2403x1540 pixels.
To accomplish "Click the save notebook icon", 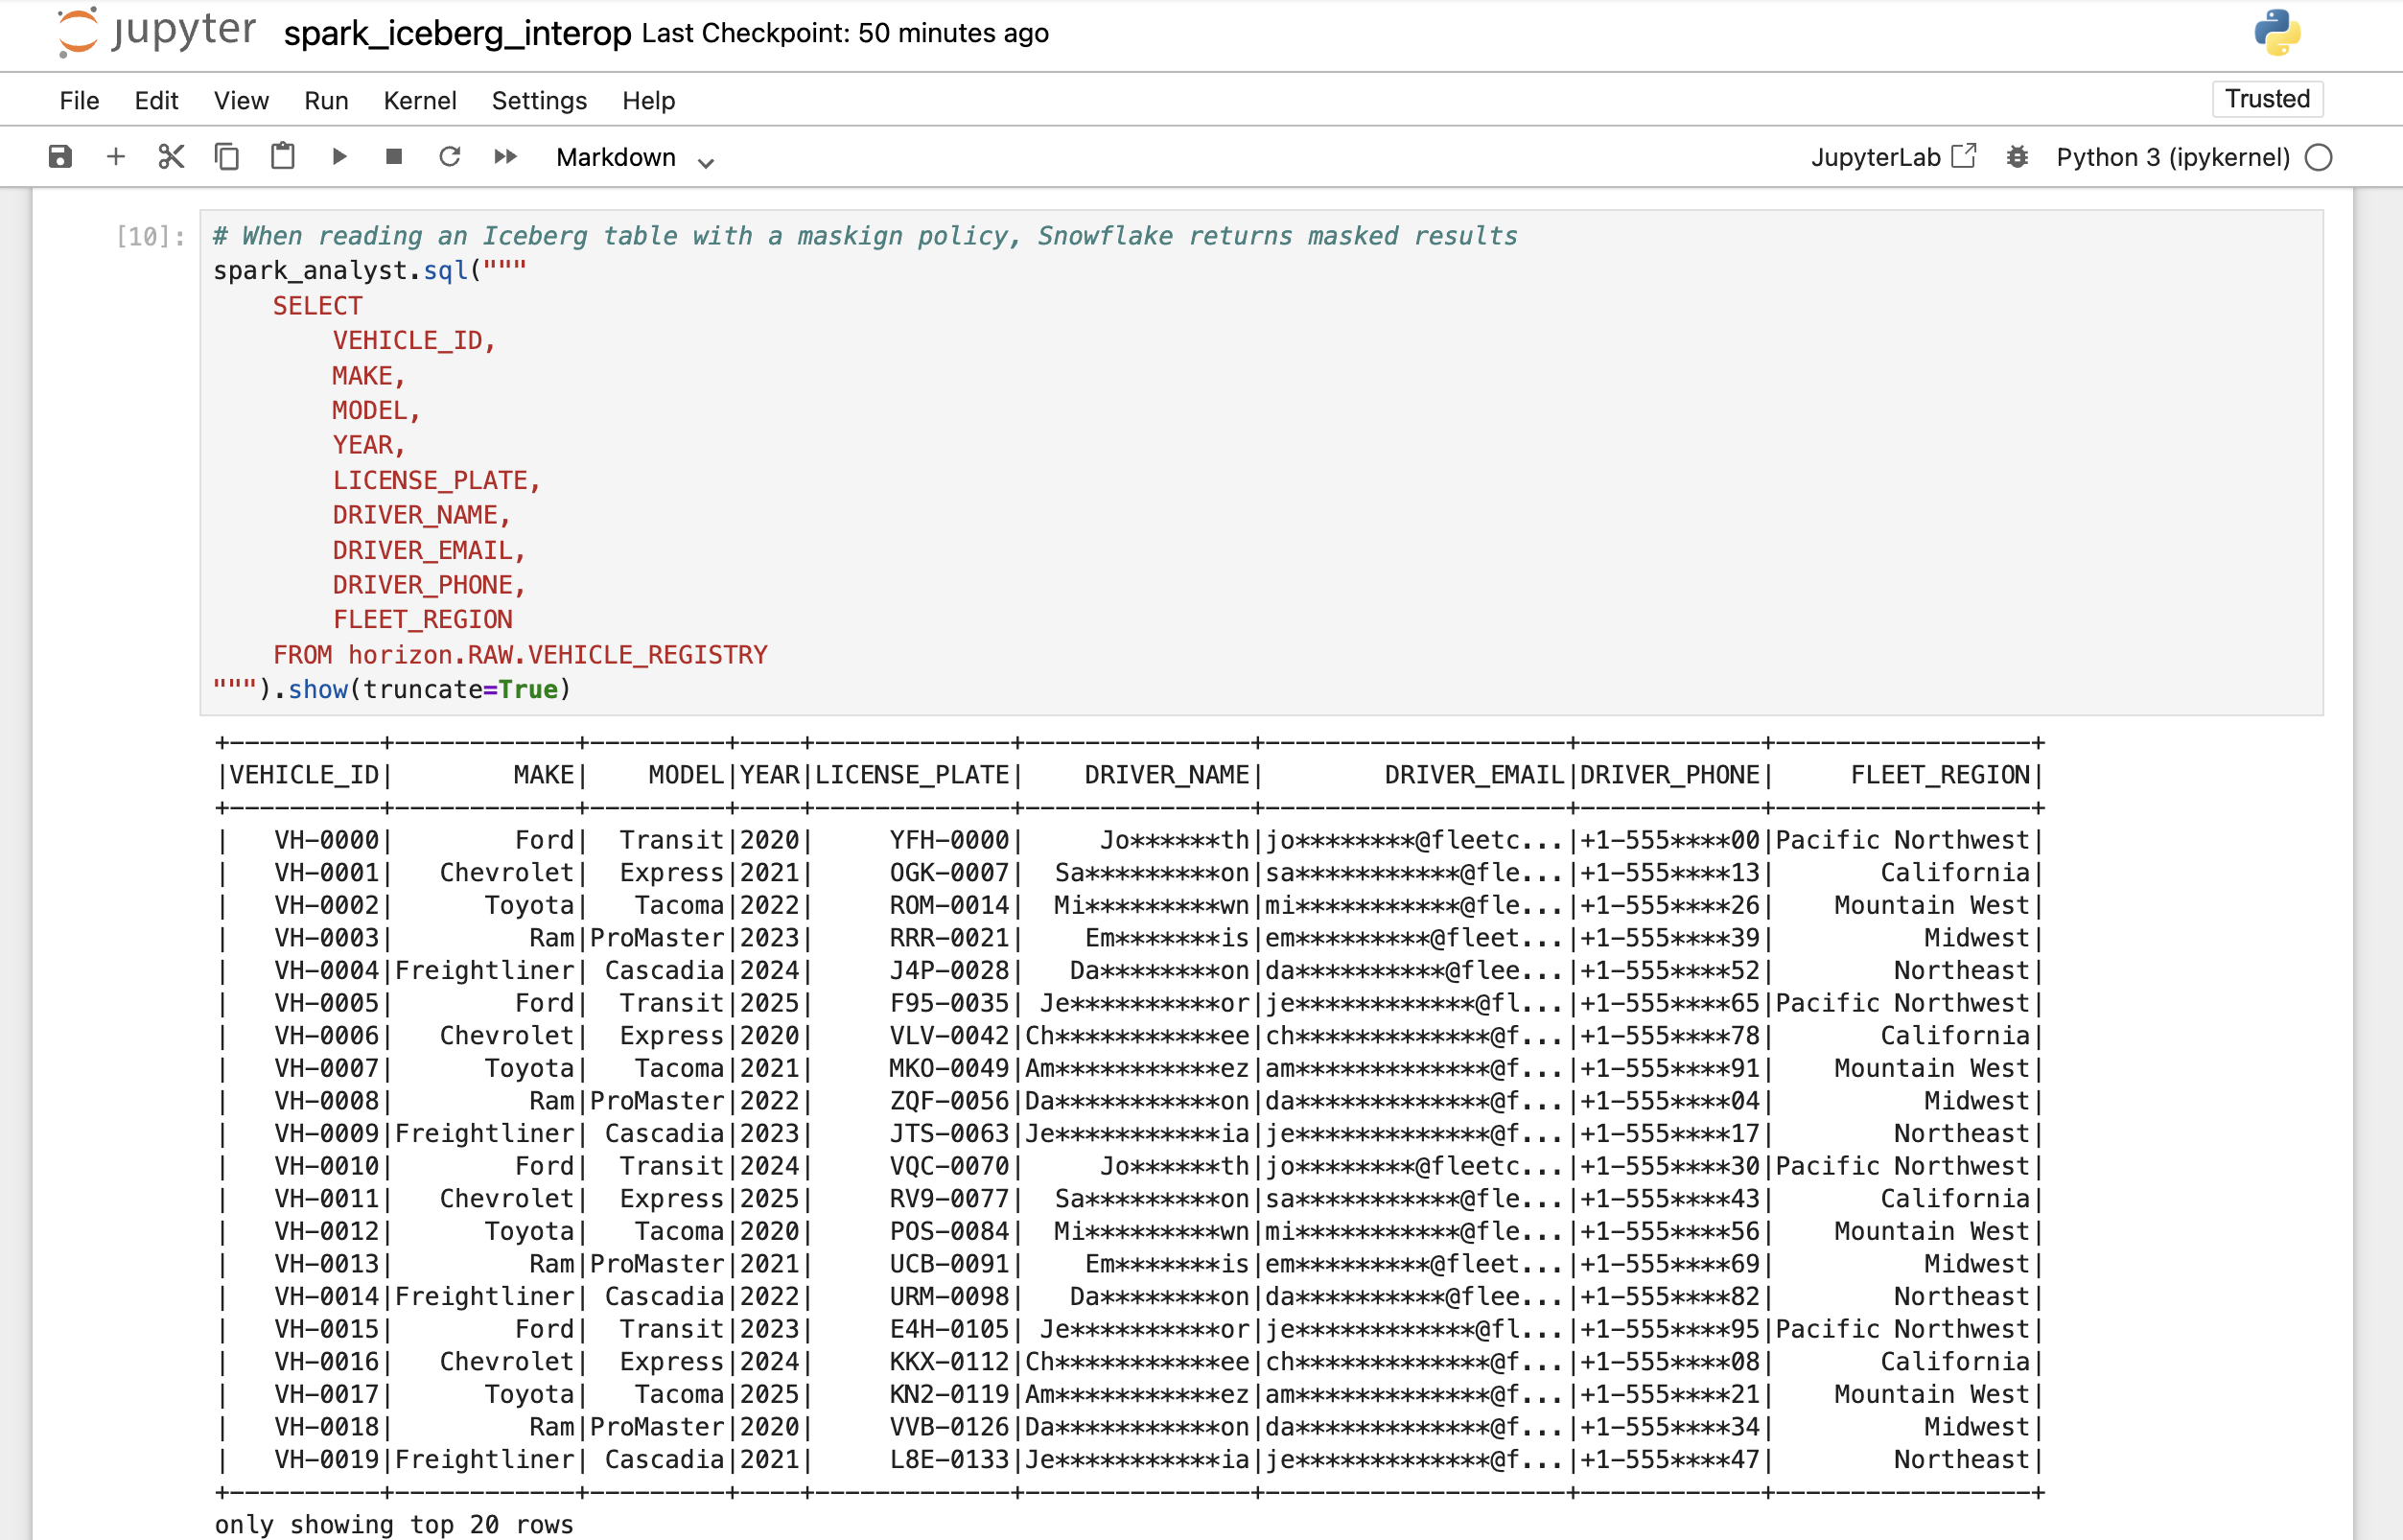I will (60, 157).
